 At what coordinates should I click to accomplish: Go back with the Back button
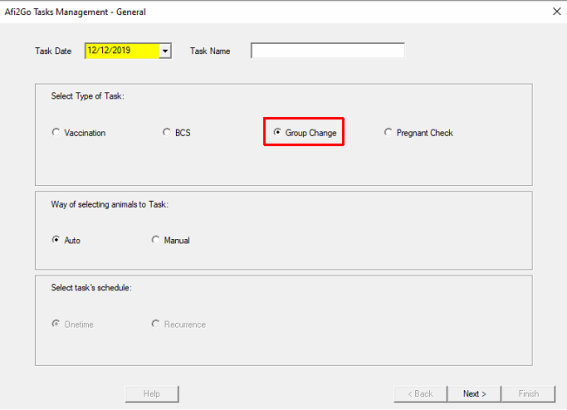point(420,394)
